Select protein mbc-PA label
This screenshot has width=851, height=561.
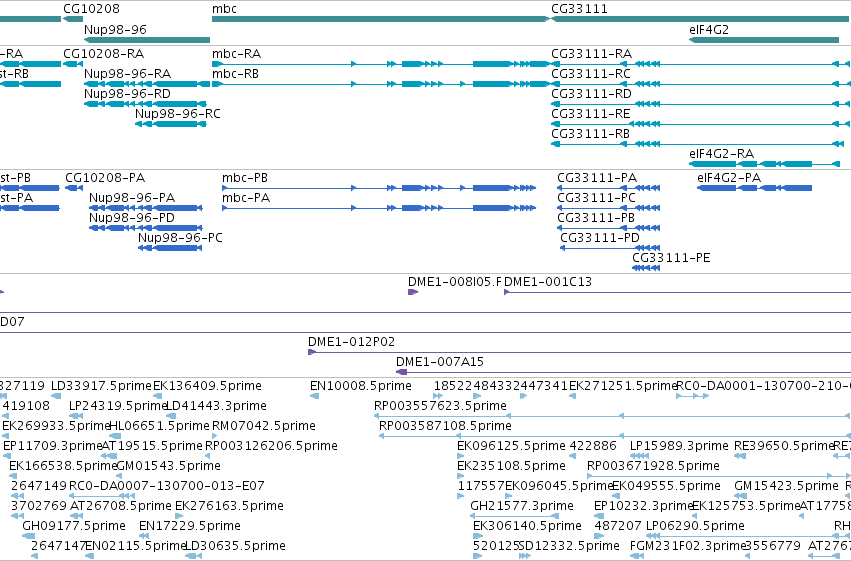pos(246,198)
